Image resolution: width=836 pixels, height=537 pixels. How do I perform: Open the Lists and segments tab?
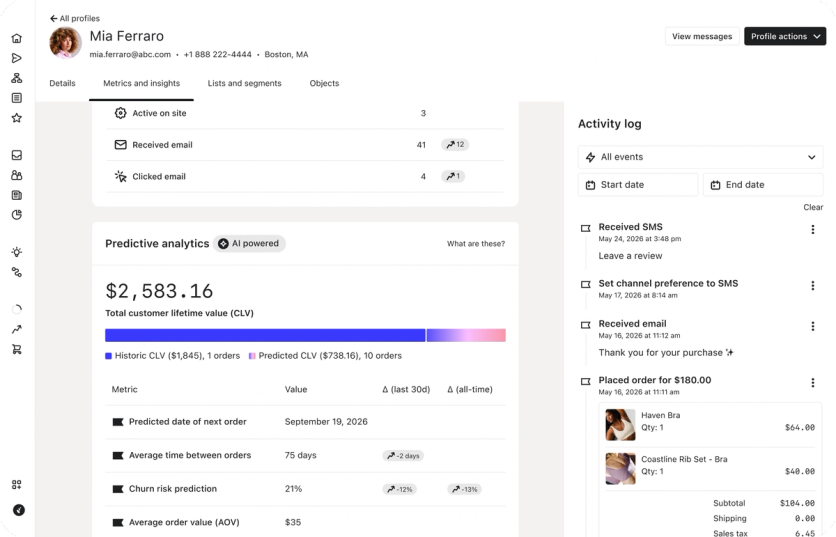click(x=244, y=83)
